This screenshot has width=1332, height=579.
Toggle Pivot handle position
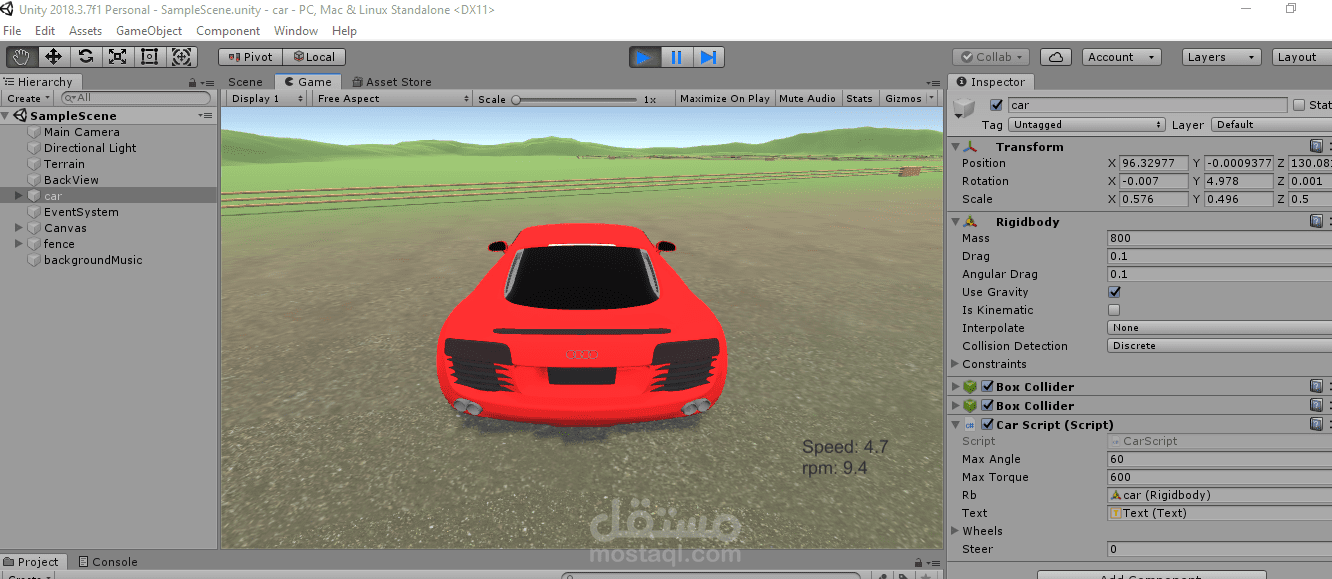(251, 57)
